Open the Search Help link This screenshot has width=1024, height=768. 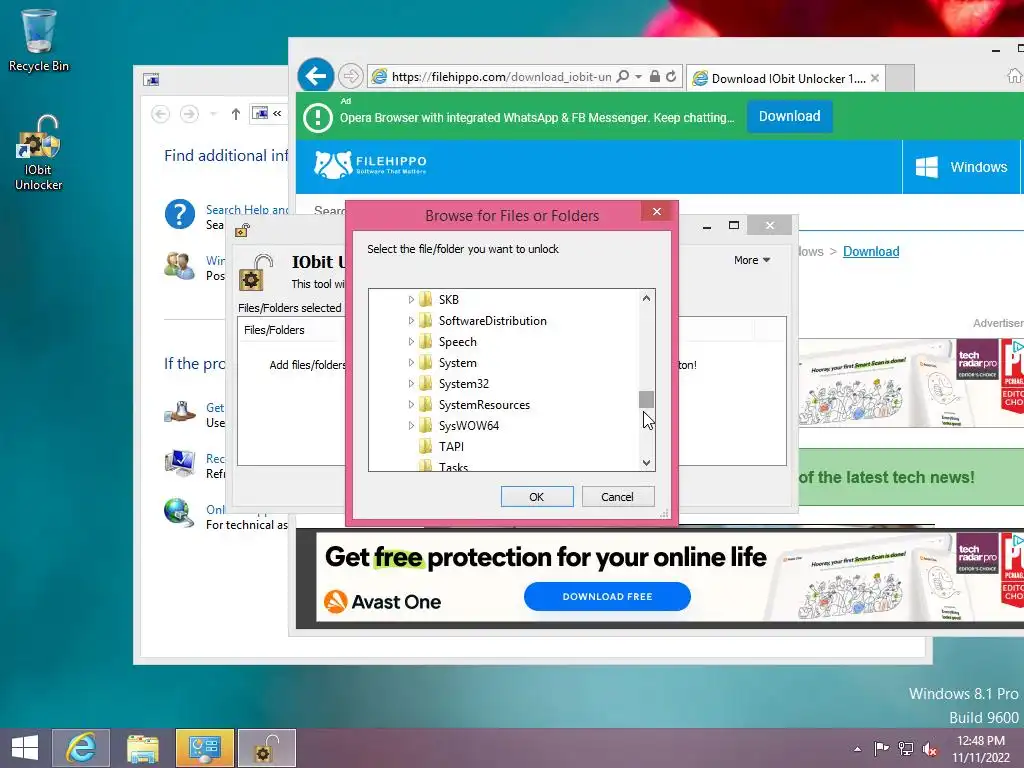coord(248,210)
